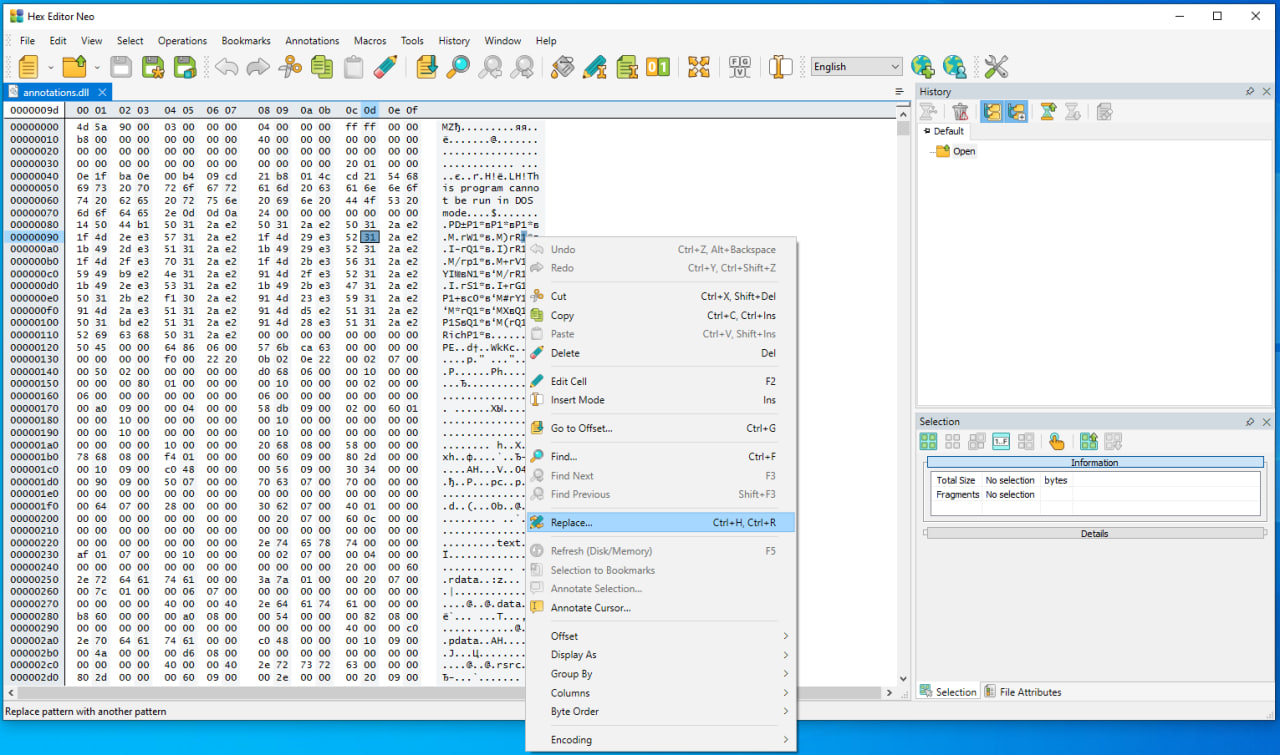
Task: Click the orange '01' binary toolbar icon
Action: [658, 67]
